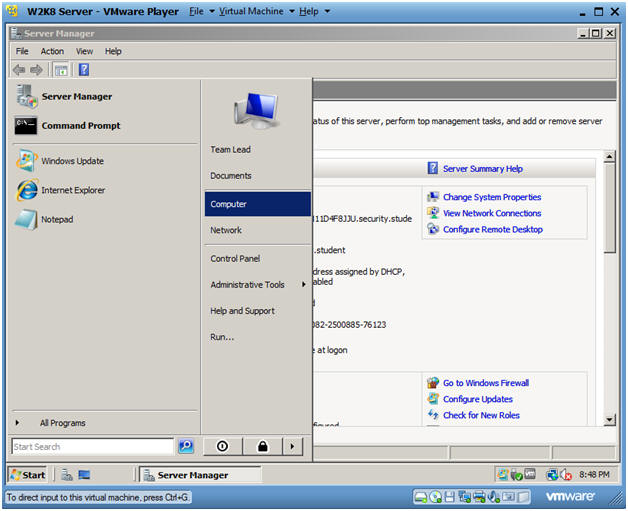Click Windows Firewall icon
628x511 pixels.
[433, 382]
